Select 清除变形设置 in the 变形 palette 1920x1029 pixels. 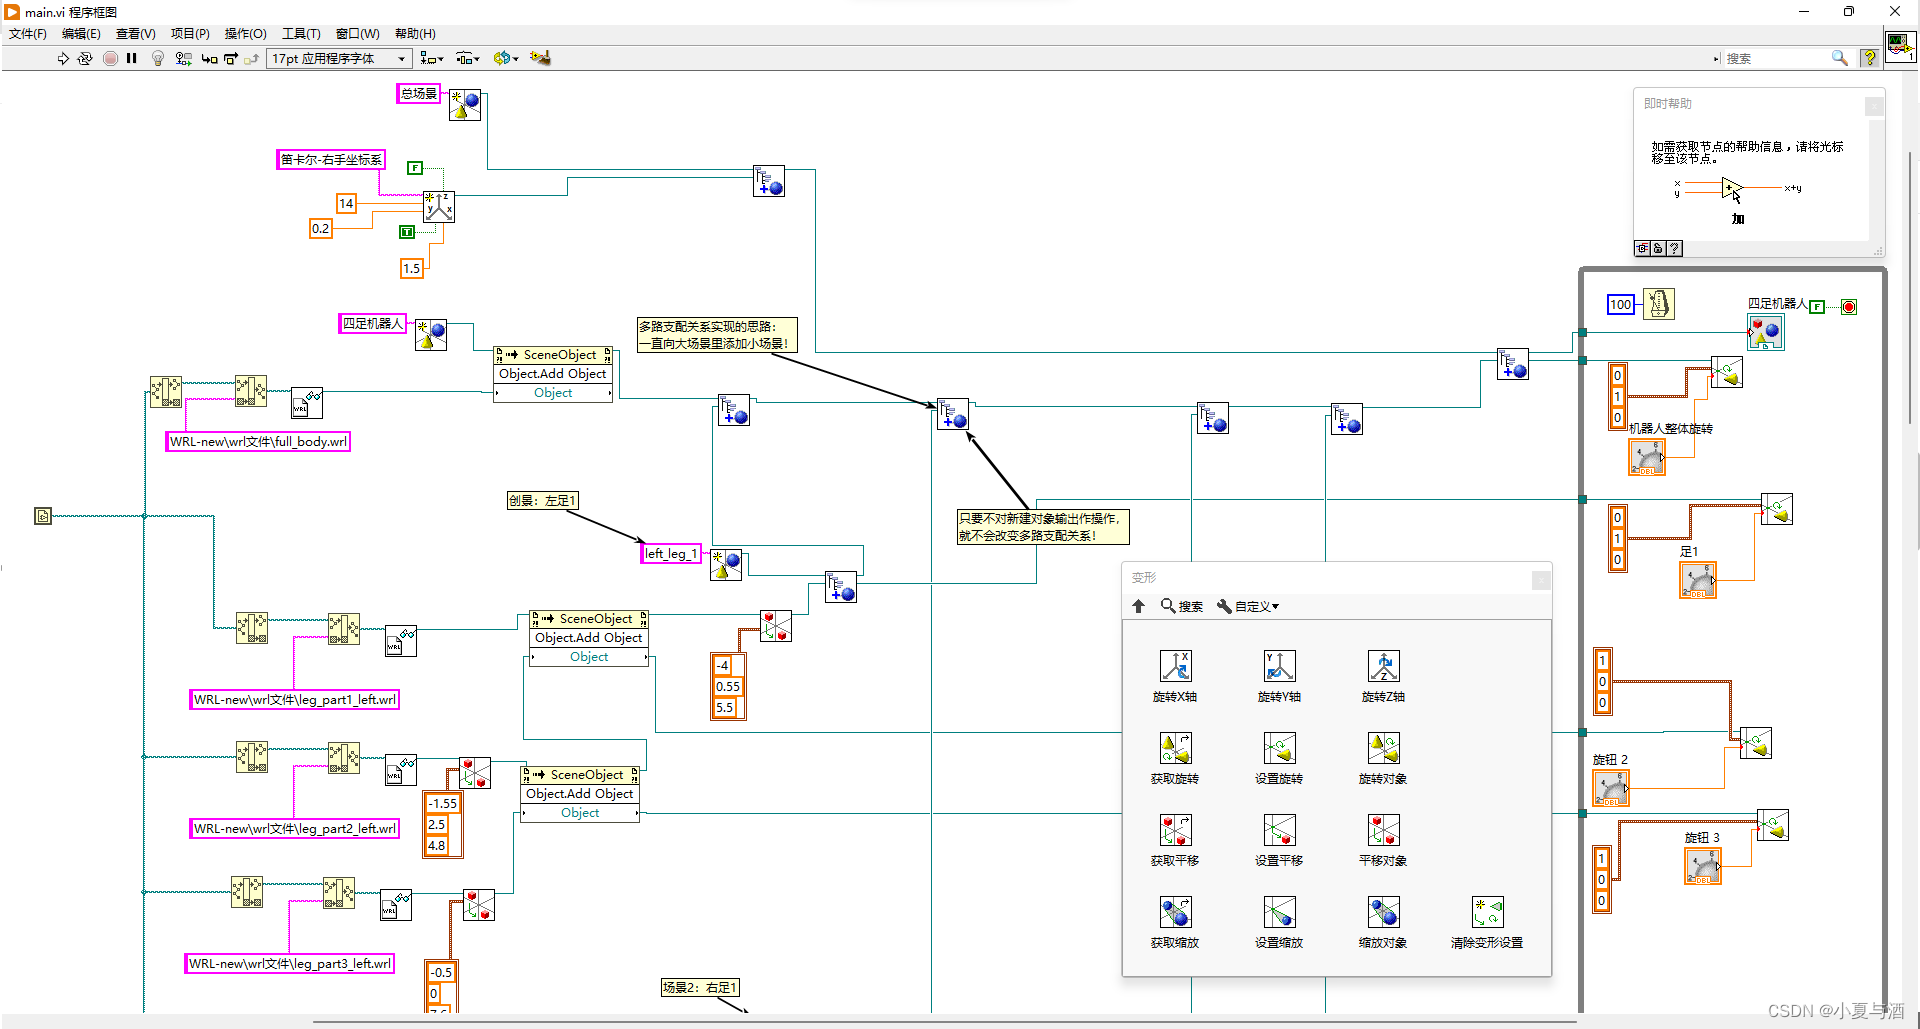[1487, 921]
